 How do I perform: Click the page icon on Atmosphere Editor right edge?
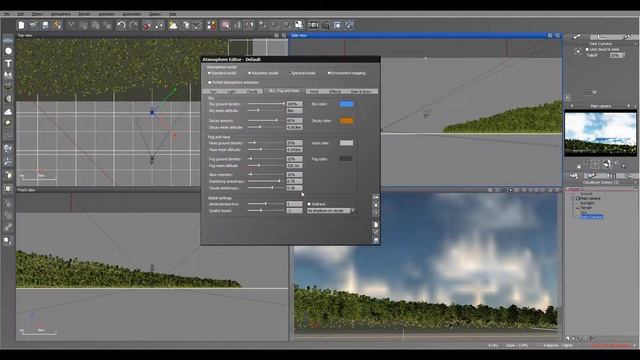point(376,224)
